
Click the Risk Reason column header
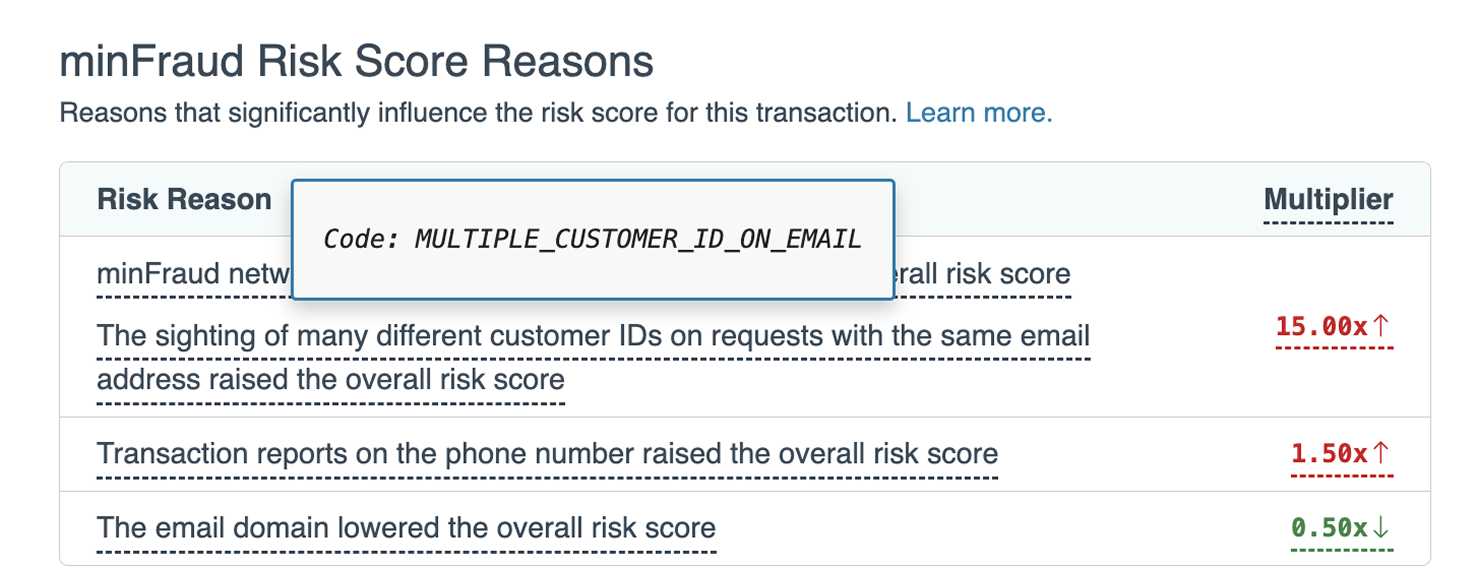click(x=184, y=199)
